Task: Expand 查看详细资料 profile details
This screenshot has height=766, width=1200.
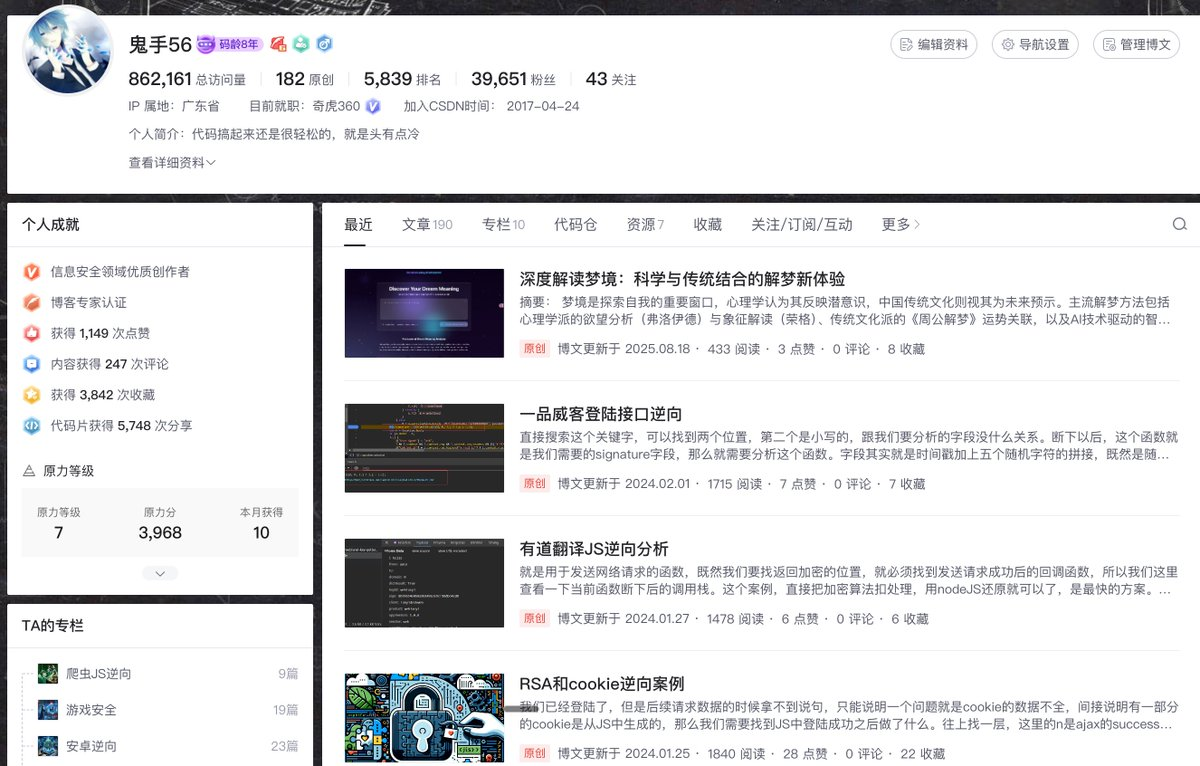Action: click(x=172, y=162)
